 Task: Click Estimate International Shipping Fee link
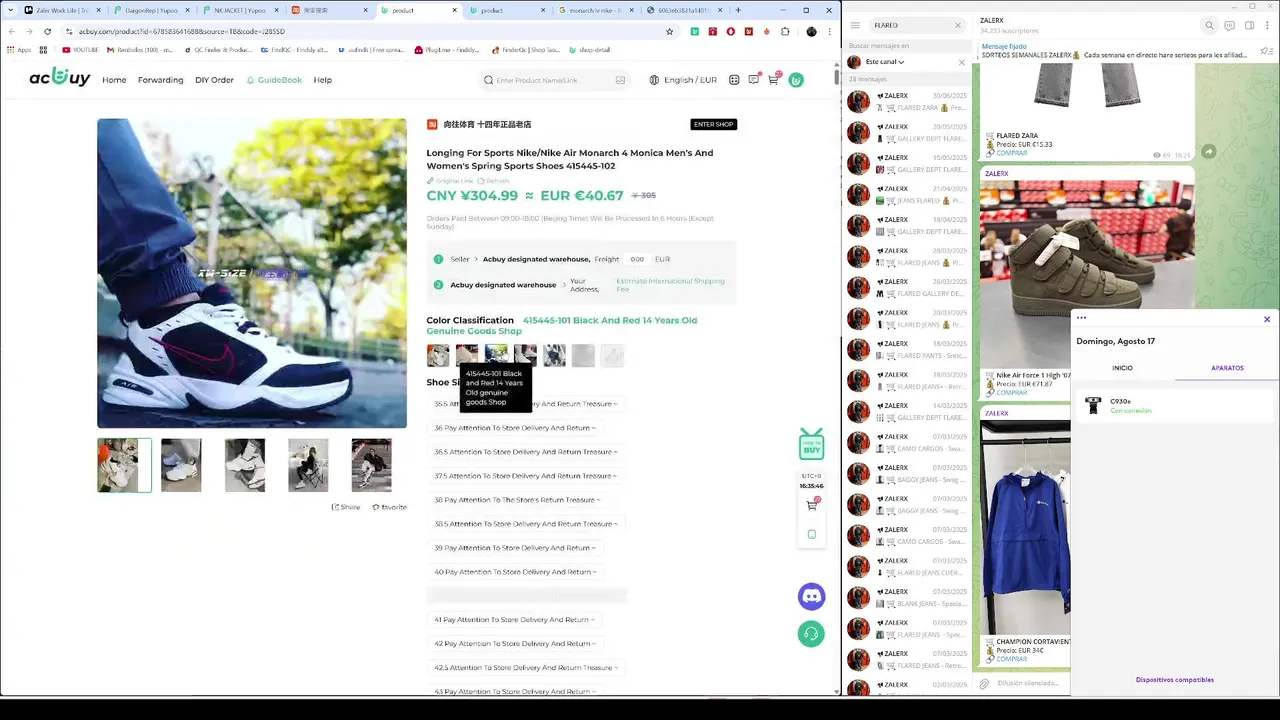670,285
